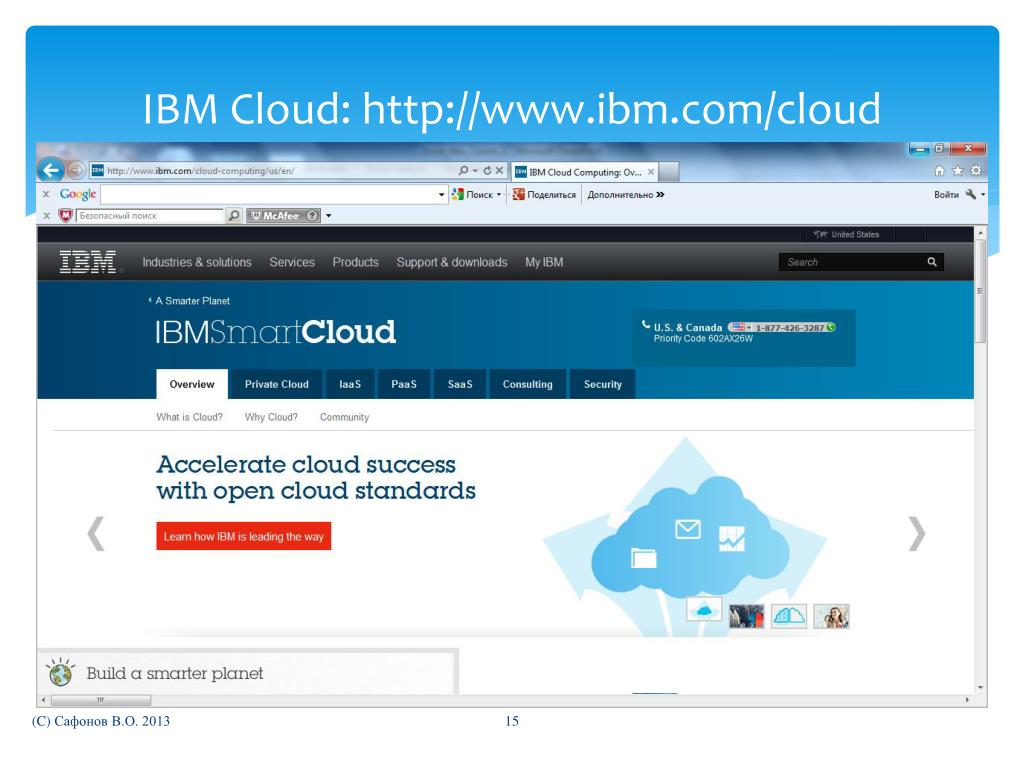Close the IBM Cloud Computing tab

click(650, 172)
